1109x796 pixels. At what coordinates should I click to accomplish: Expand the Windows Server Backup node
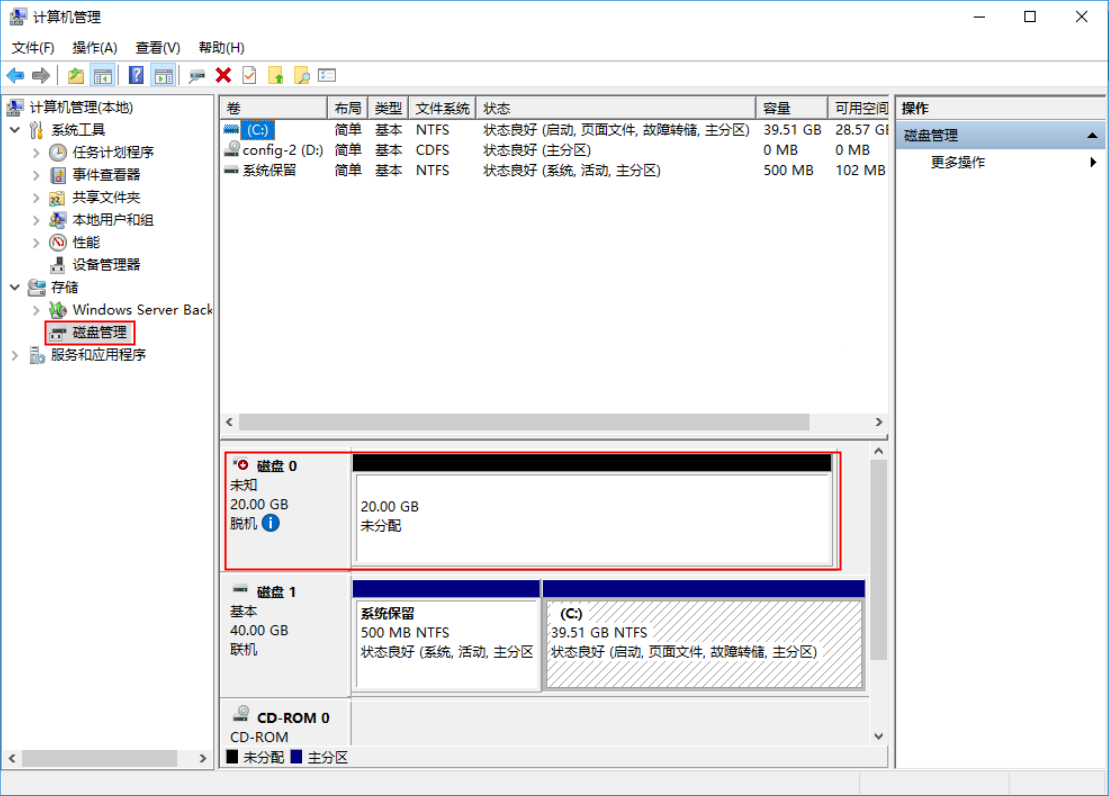(x=36, y=310)
